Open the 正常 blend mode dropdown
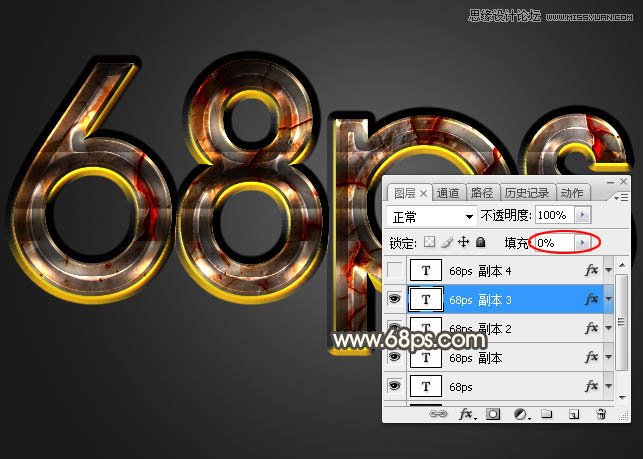Screen dimensions: 643x459 432,216
